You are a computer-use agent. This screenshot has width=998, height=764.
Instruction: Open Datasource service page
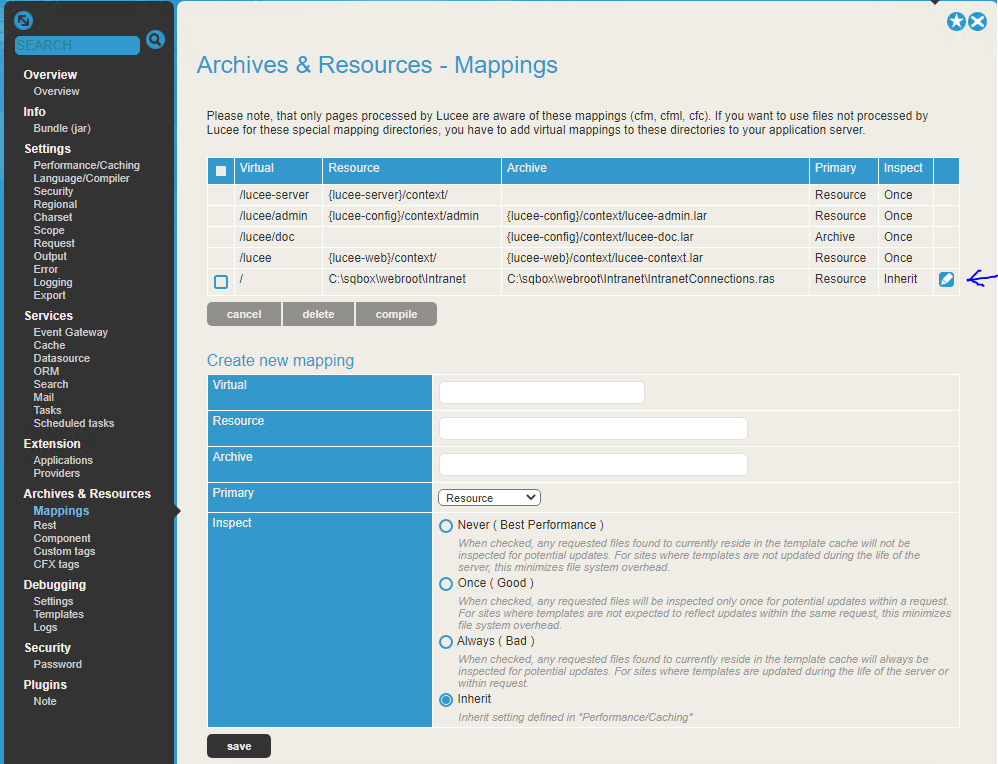62,358
